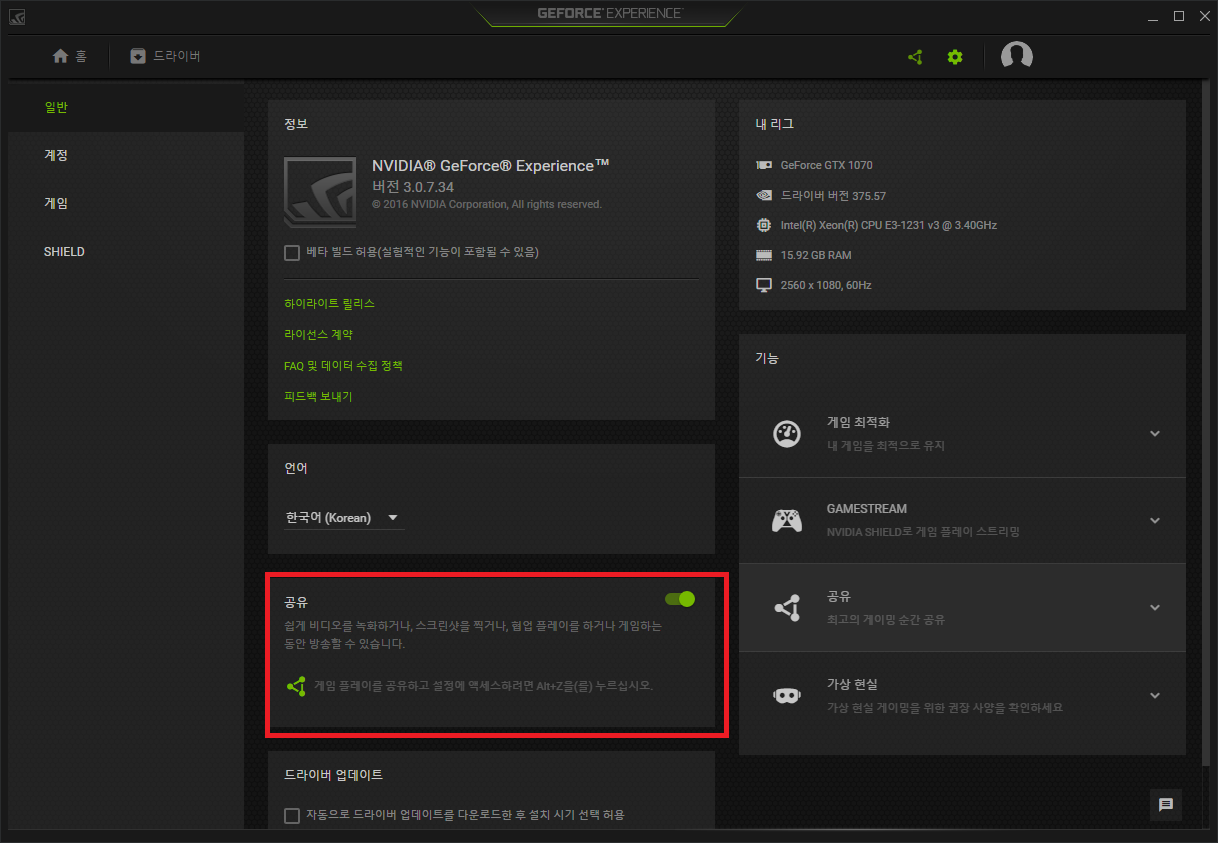Click the GAMESTREAM feature title
The height and width of the screenshot is (843, 1218).
867,509
